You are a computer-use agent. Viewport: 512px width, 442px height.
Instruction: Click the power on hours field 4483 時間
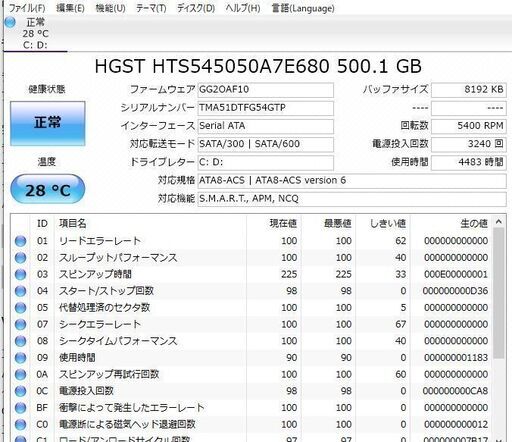(x=469, y=162)
